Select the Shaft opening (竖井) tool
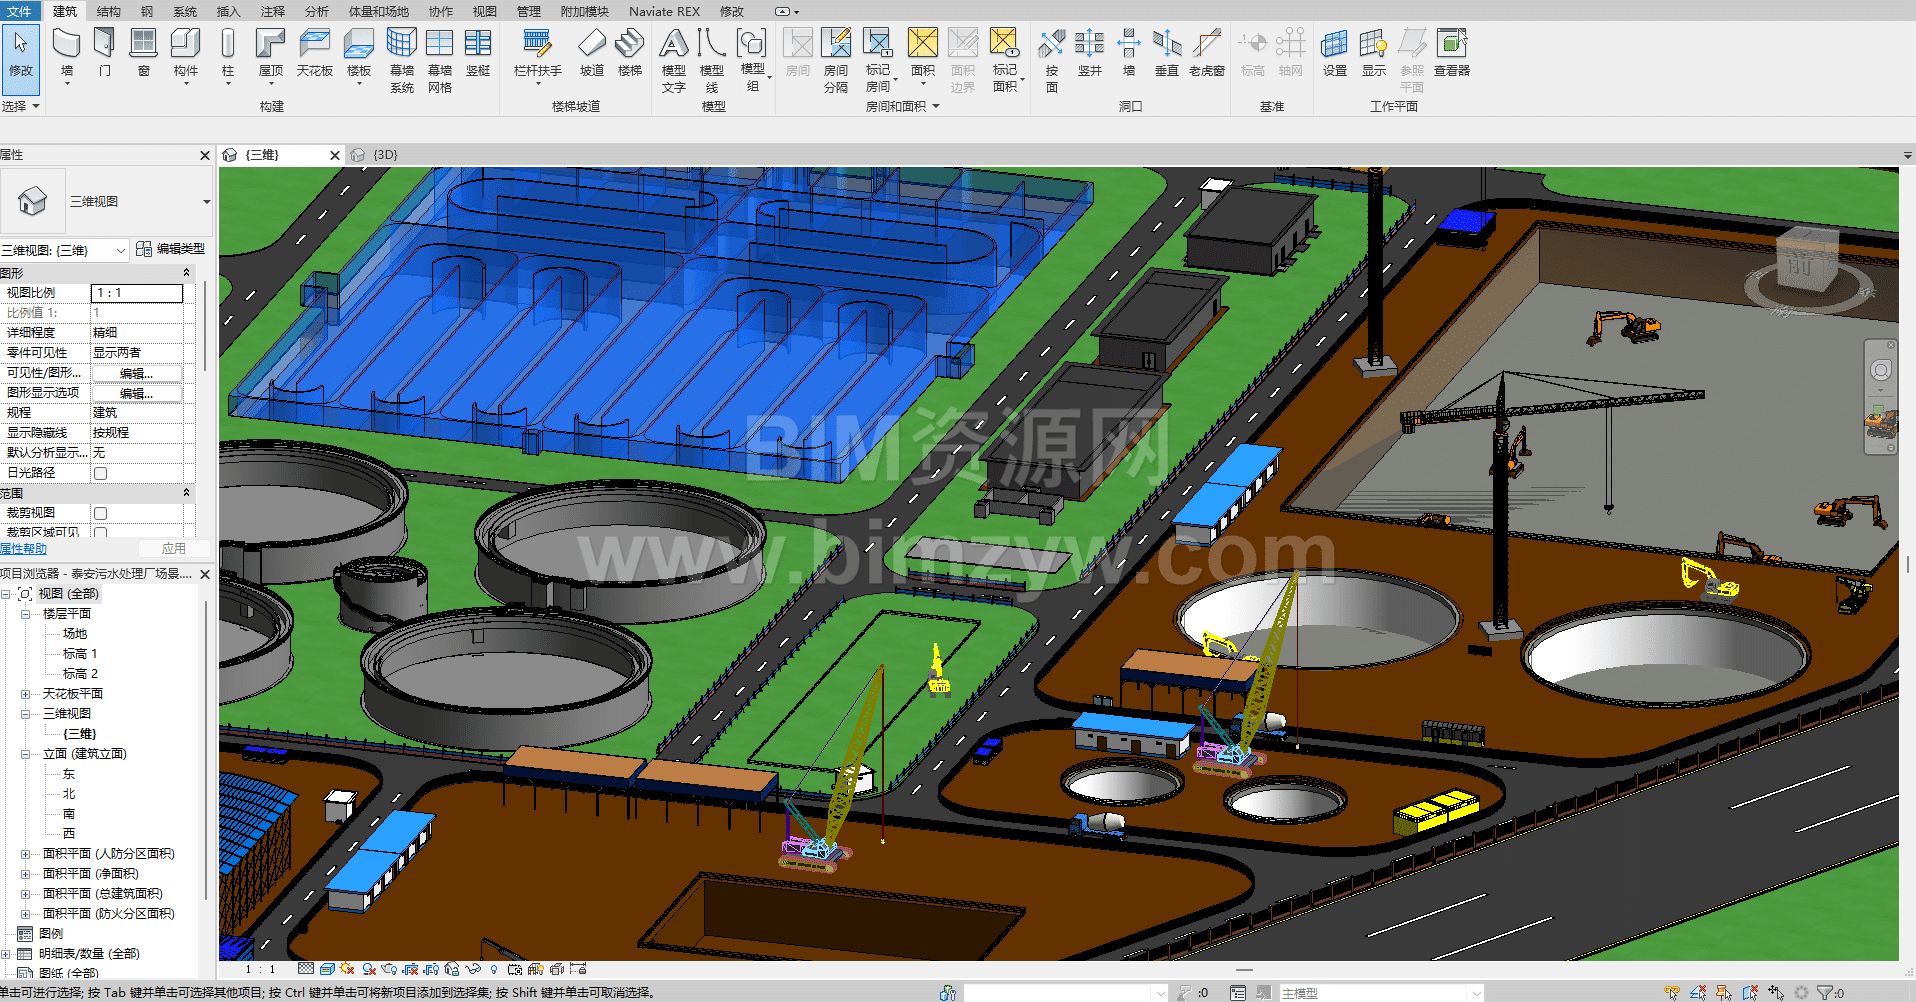Image resolution: width=1916 pixels, height=1002 pixels. [1090, 53]
